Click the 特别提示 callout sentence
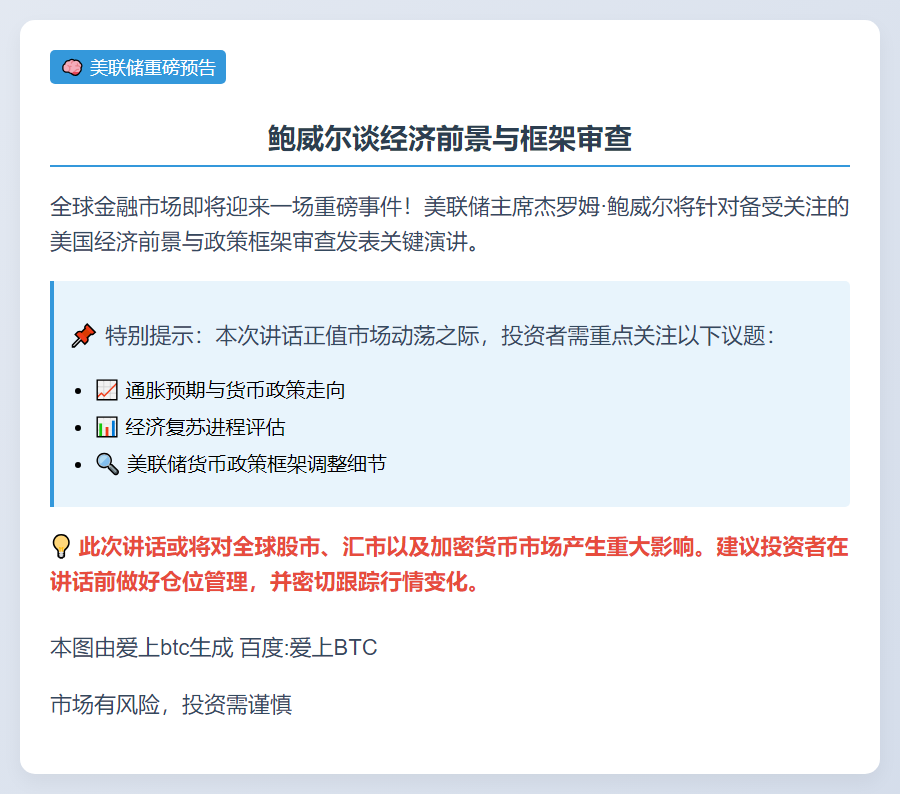 click(440, 336)
